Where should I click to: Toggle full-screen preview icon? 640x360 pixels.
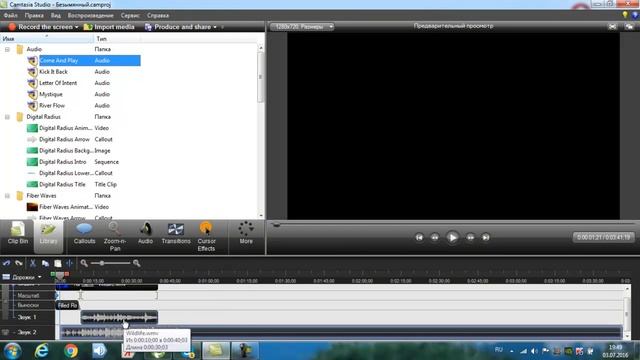pos(612,27)
